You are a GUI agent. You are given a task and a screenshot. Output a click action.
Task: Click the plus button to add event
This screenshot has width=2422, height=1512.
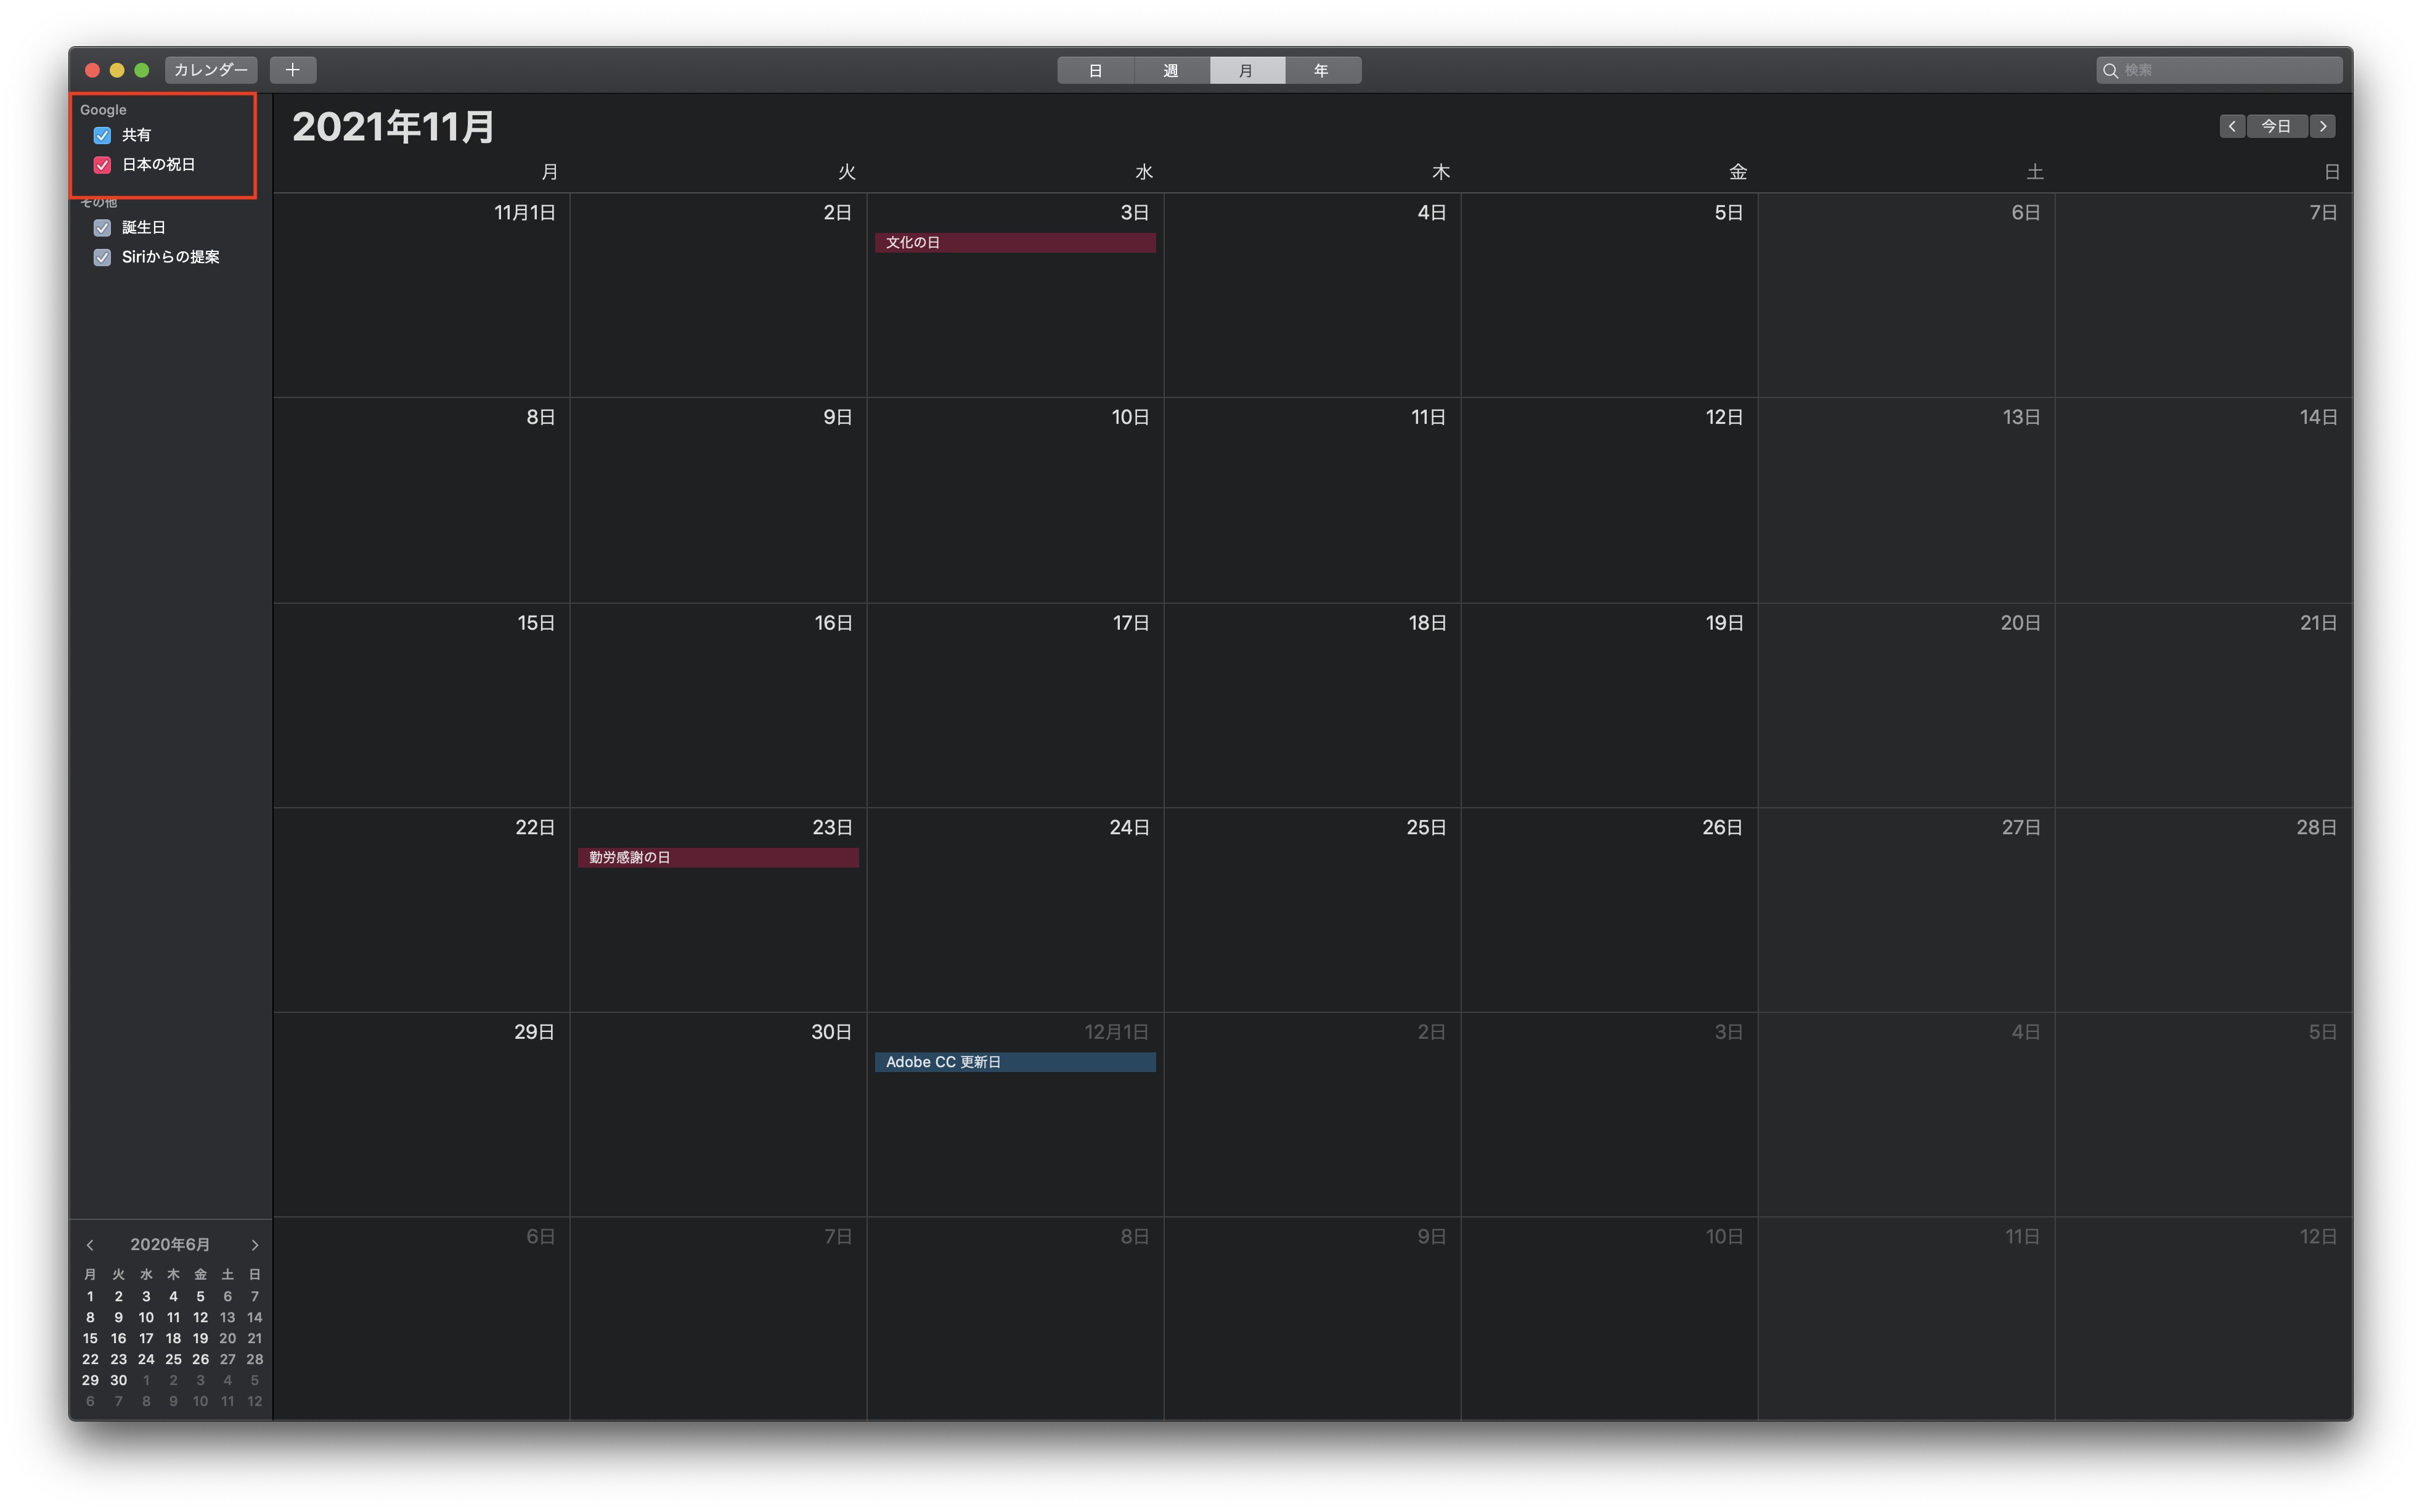point(292,70)
